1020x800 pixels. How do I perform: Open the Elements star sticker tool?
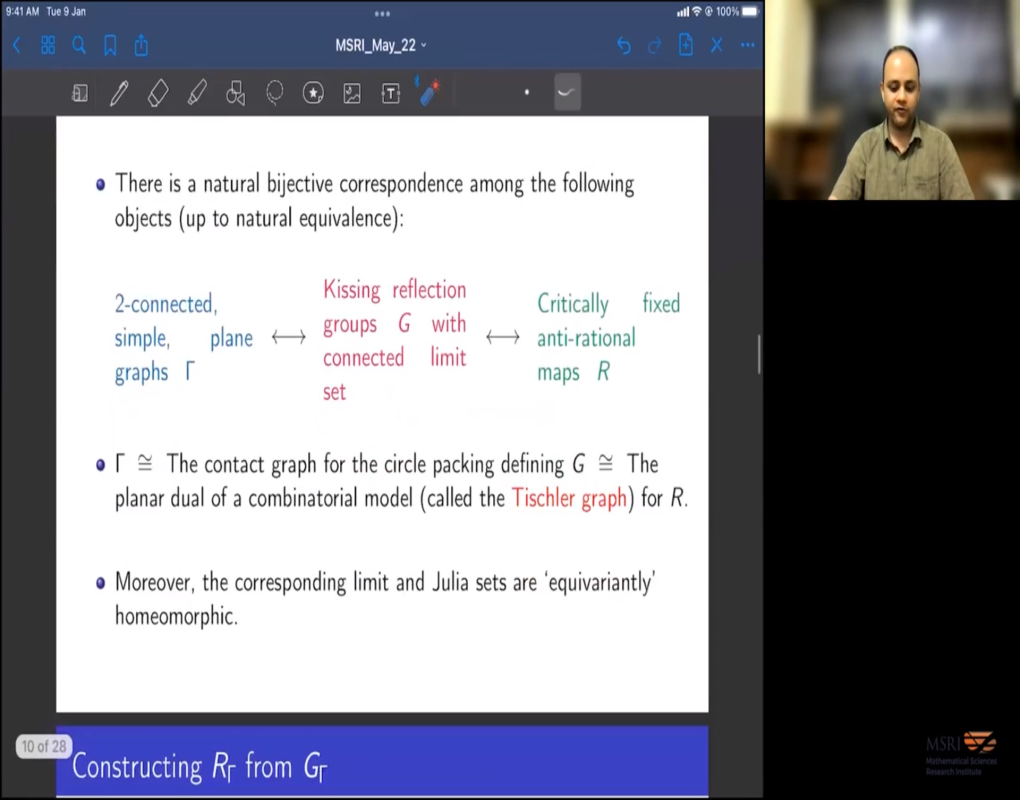click(313, 93)
